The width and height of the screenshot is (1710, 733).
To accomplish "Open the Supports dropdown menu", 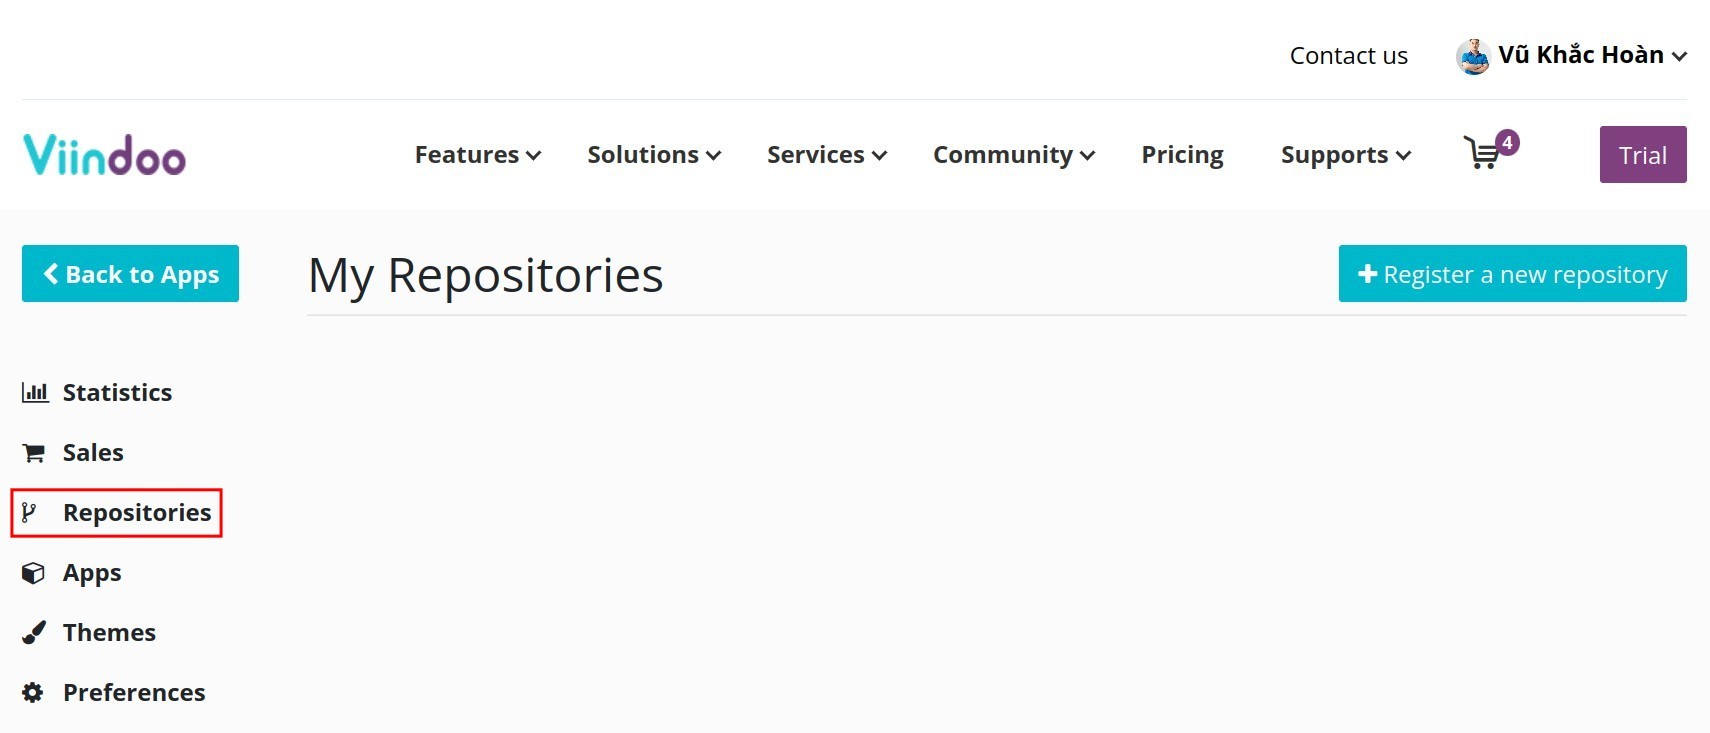I will 1345,155.
